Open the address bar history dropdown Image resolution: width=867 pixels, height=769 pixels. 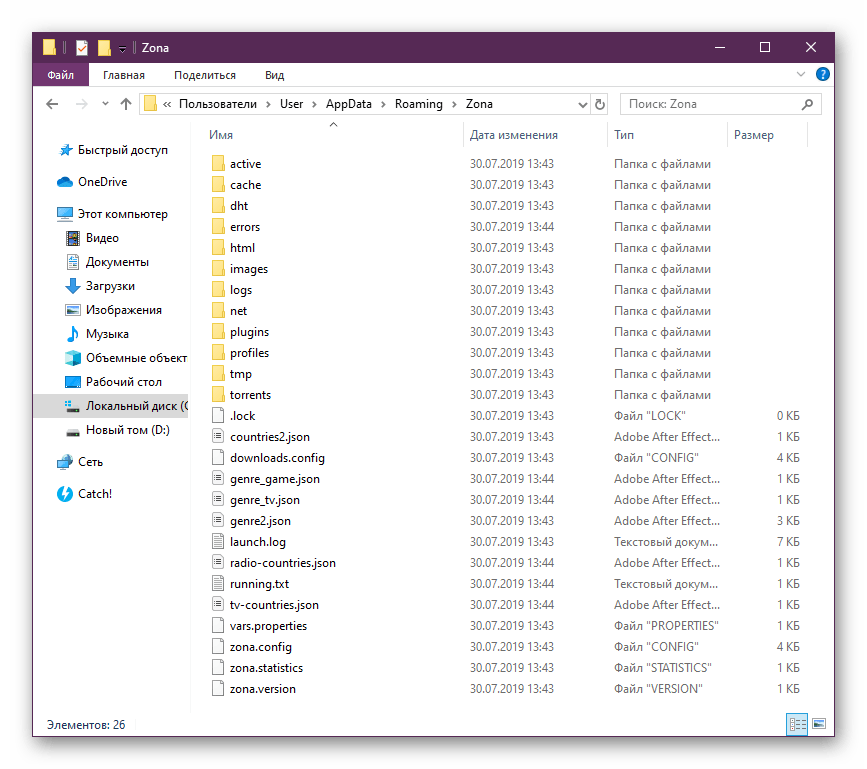[582, 104]
